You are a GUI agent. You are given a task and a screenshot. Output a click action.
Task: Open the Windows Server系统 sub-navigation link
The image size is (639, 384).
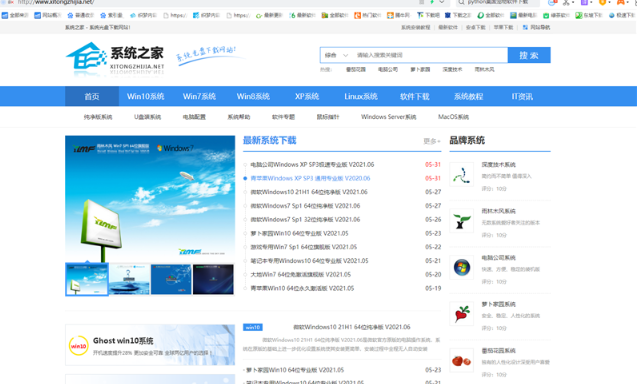tap(388, 117)
